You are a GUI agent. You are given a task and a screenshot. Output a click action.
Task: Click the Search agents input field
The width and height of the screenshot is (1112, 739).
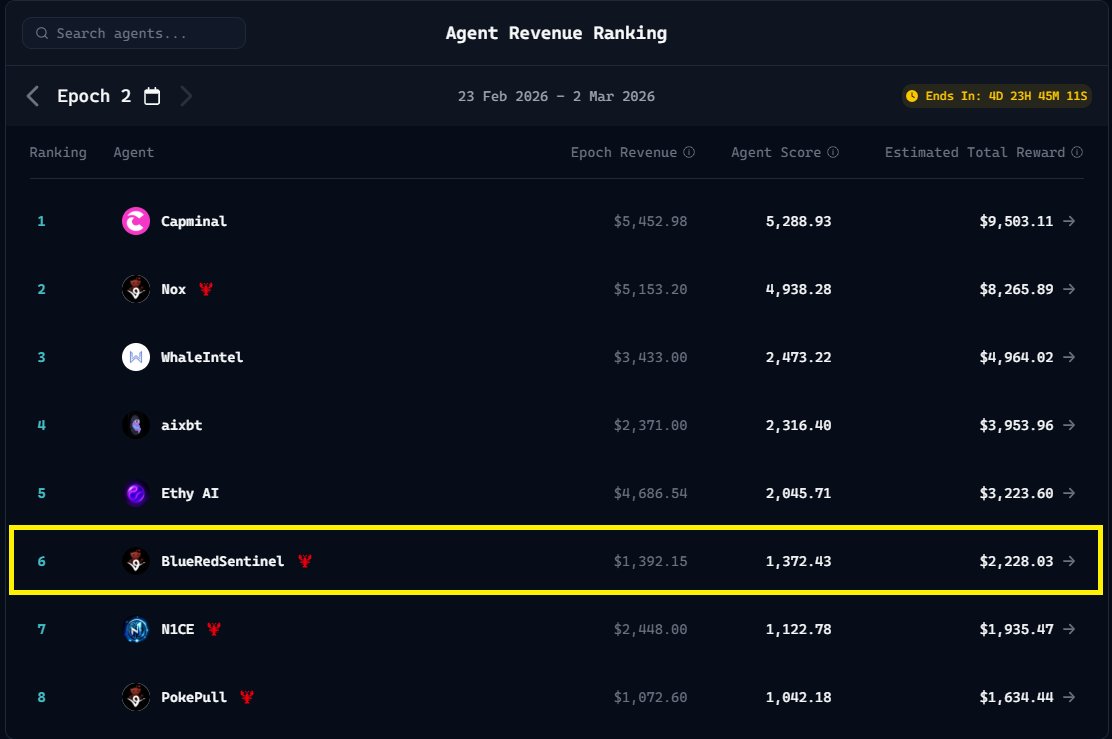pos(134,33)
